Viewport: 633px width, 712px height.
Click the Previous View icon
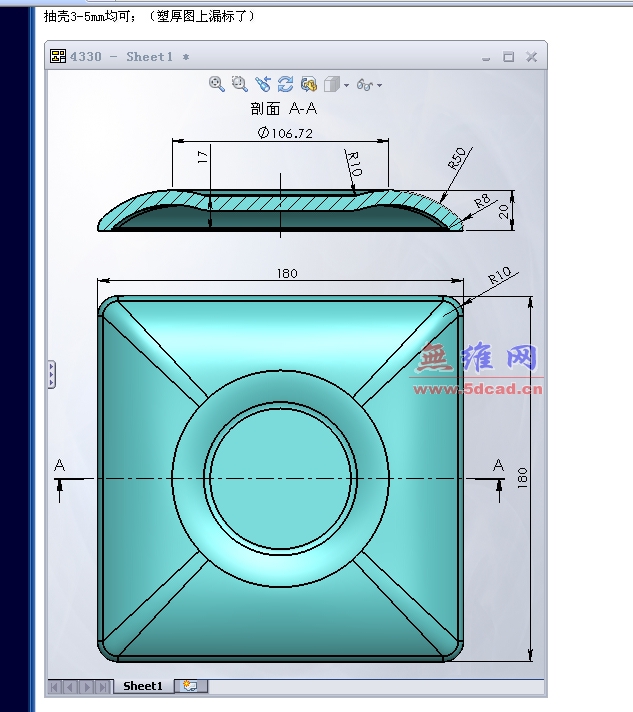262,84
